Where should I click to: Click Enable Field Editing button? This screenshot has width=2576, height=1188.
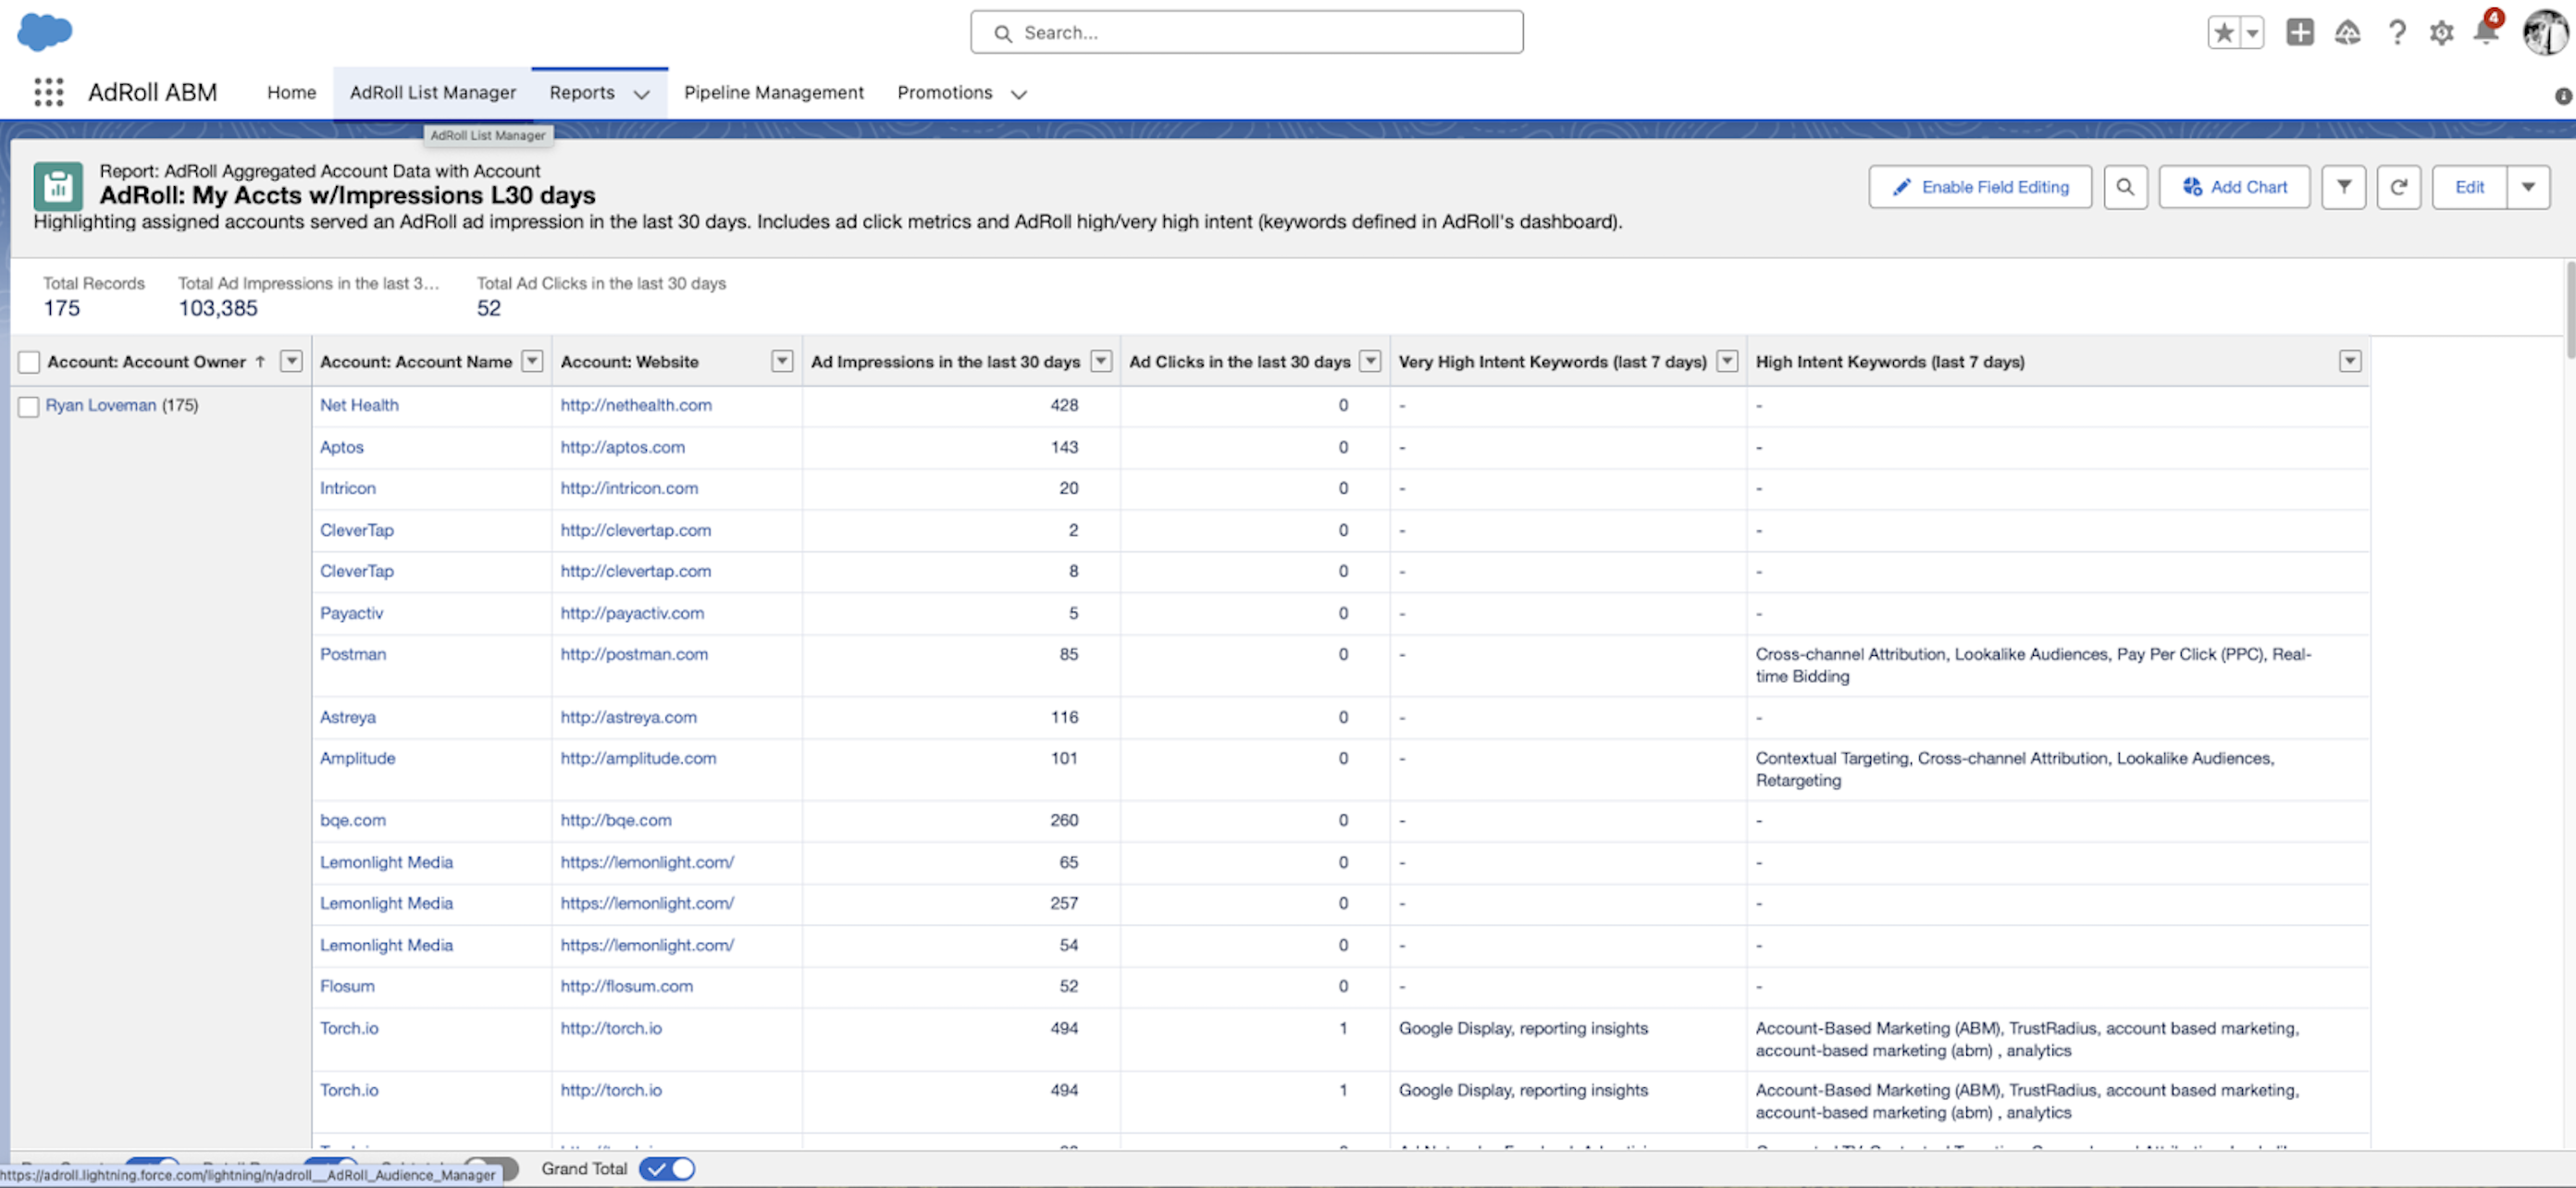click(1980, 187)
